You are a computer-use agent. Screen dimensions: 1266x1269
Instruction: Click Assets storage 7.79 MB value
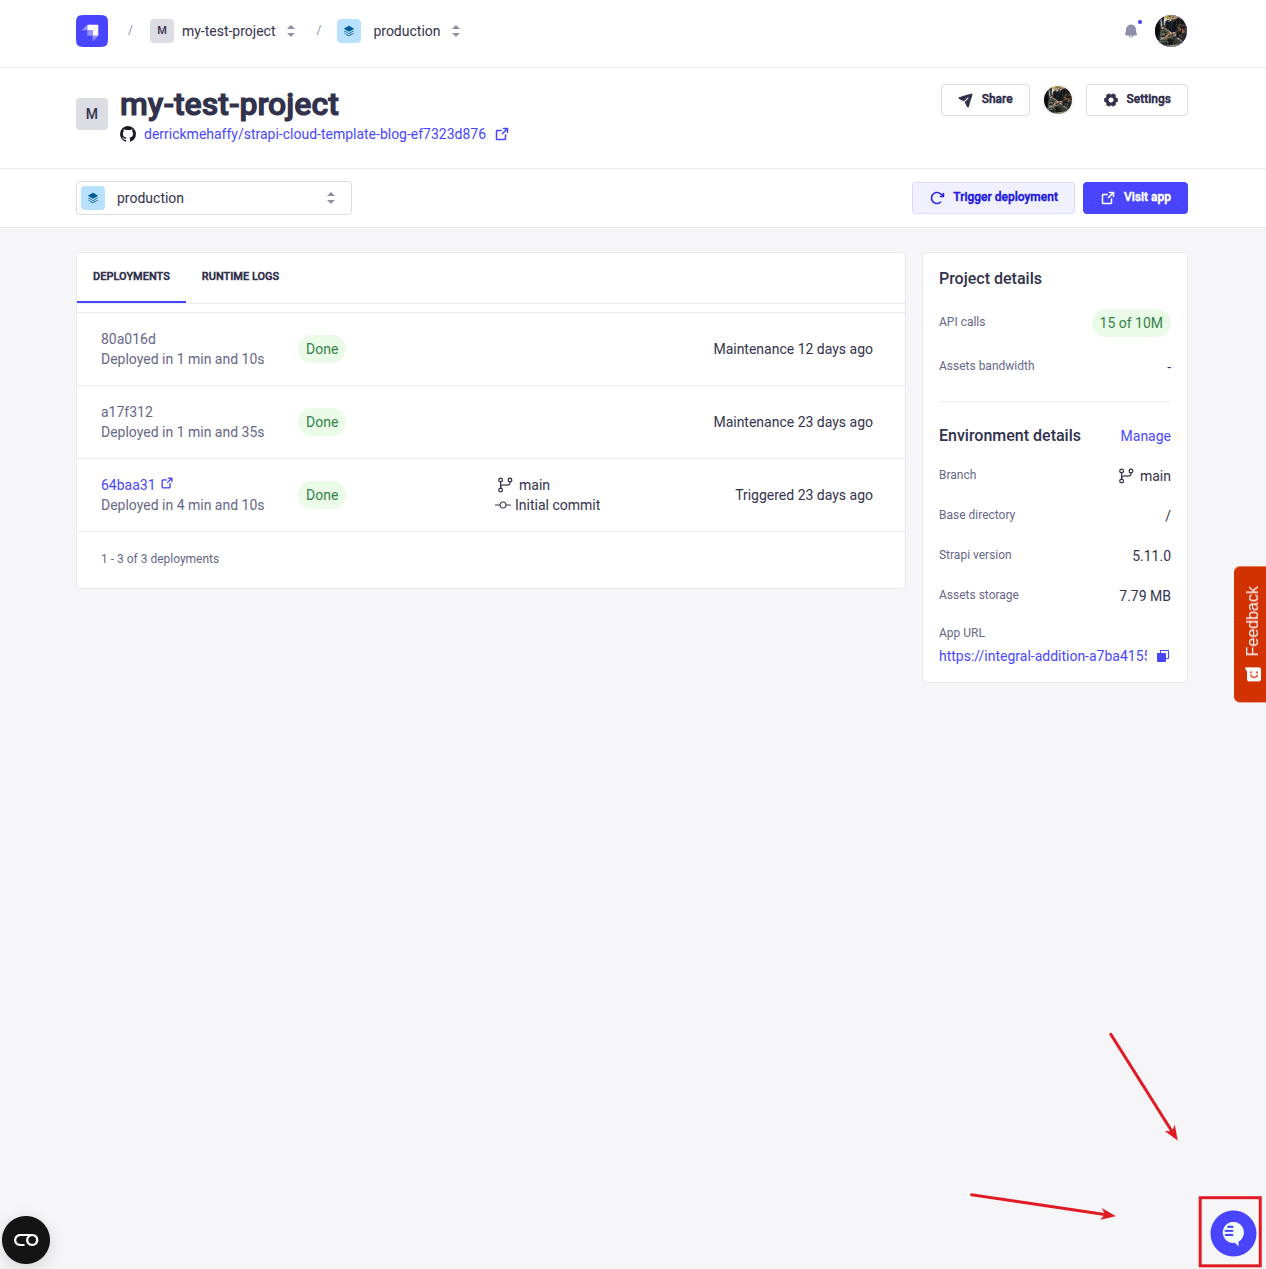point(1145,596)
